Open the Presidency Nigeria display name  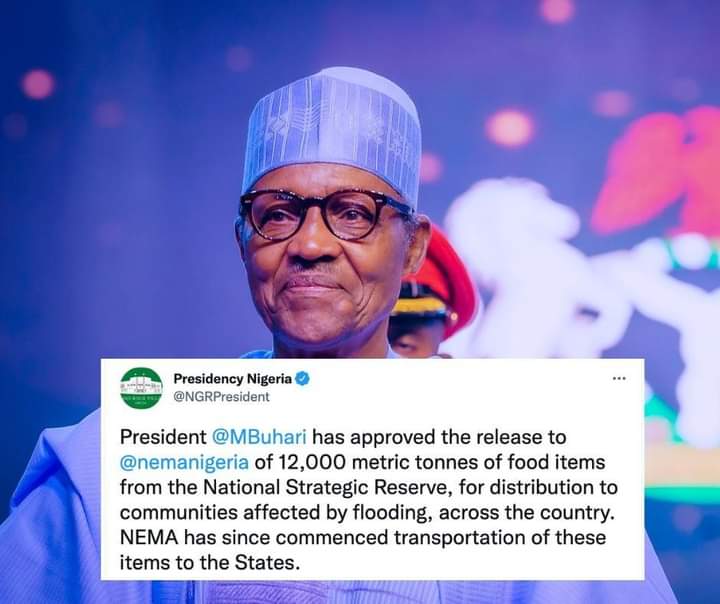coord(233,379)
